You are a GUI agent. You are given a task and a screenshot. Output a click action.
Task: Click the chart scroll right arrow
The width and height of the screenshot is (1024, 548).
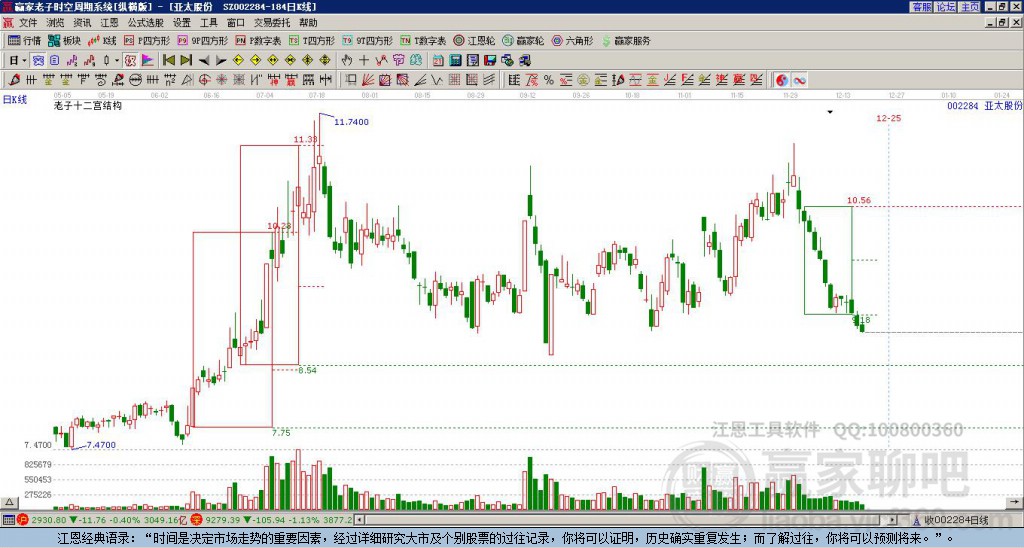(1014, 502)
